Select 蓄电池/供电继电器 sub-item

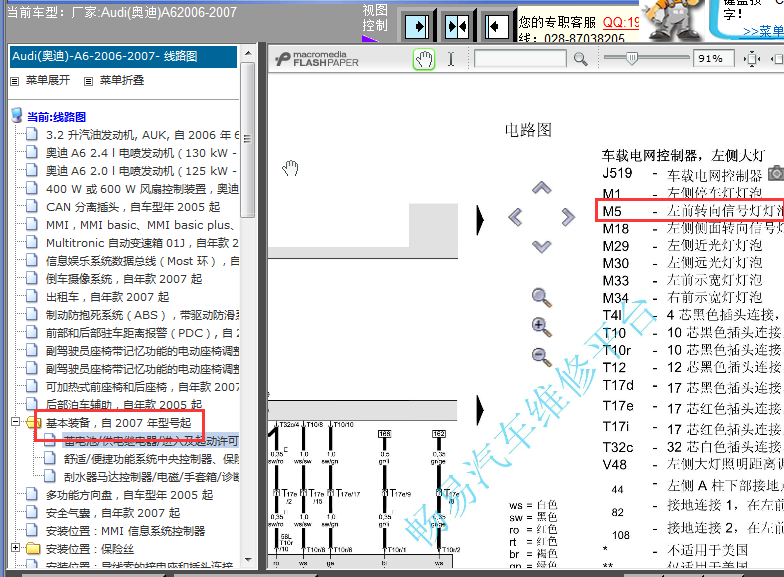(x=151, y=441)
